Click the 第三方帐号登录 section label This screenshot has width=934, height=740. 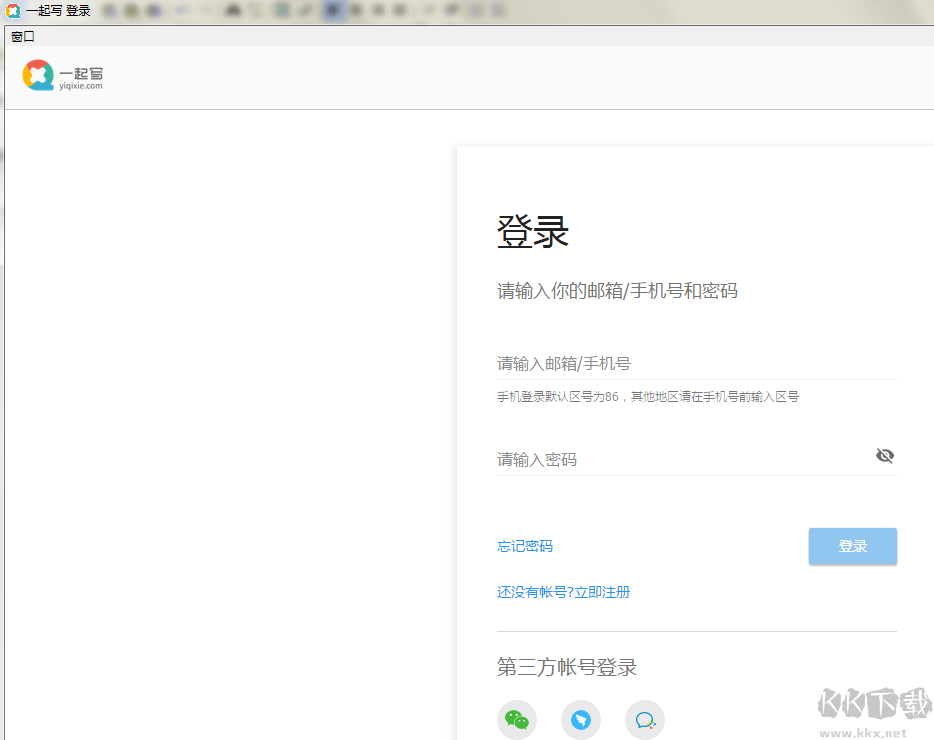pyautogui.click(x=567, y=667)
